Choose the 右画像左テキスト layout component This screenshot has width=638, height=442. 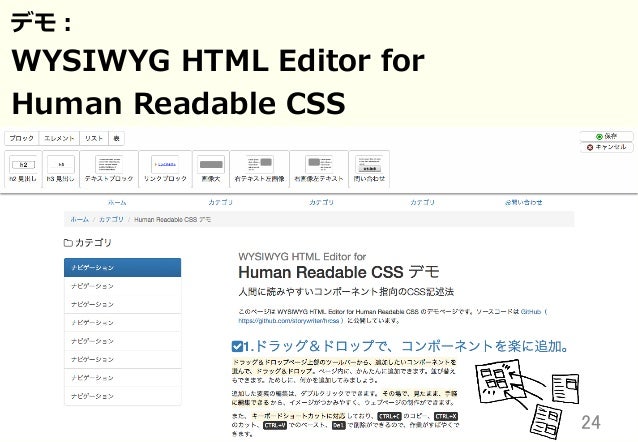point(319,169)
